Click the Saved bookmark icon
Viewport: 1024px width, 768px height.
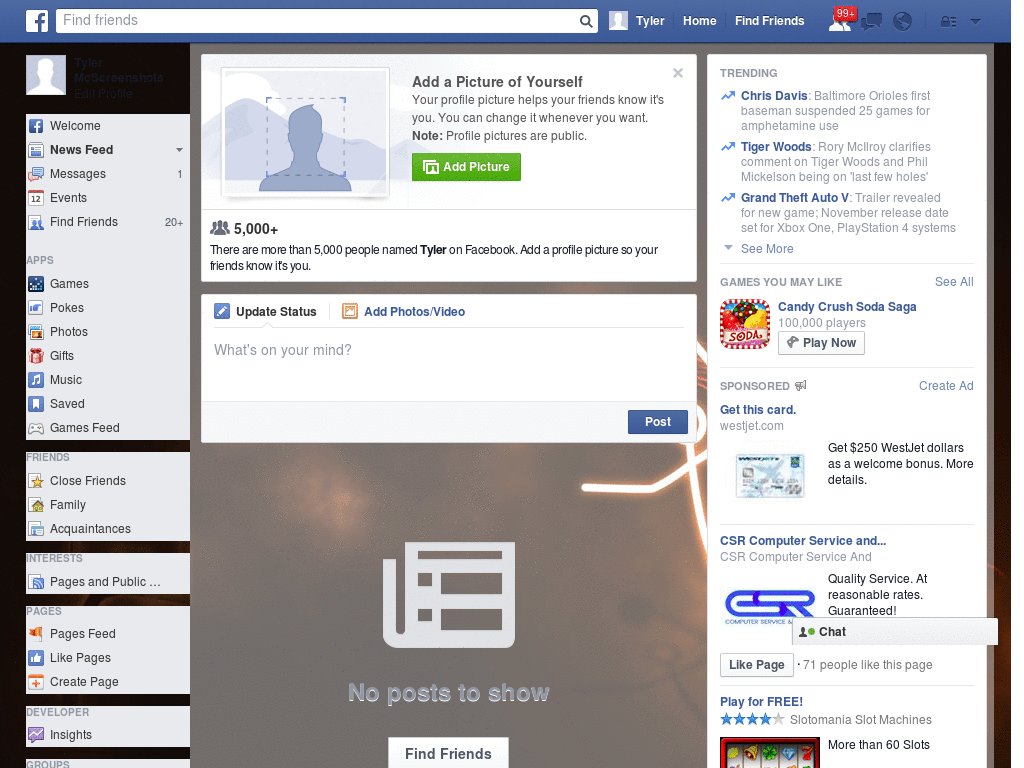click(36, 404)
